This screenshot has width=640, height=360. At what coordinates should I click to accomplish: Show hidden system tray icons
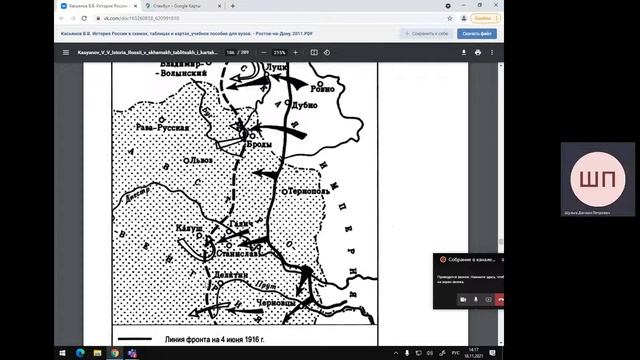396,353
